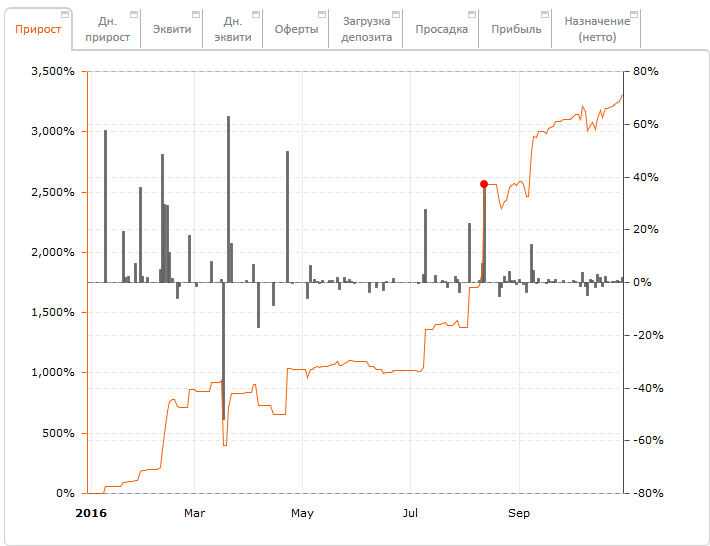Click the corner icon on Дн. прирост tab

click(135, 15)
